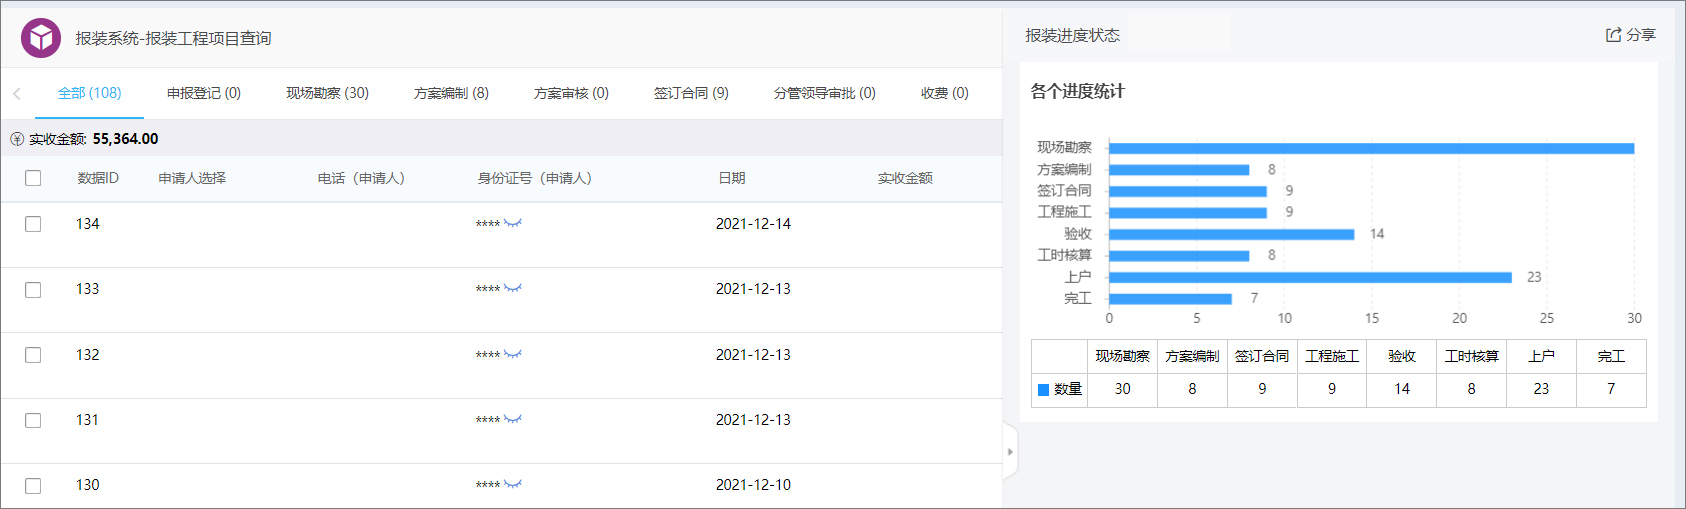Click eye icon in row 131
Image resolution: width=1686 pixels, height=509 pixels.
[x=513, y=419]
